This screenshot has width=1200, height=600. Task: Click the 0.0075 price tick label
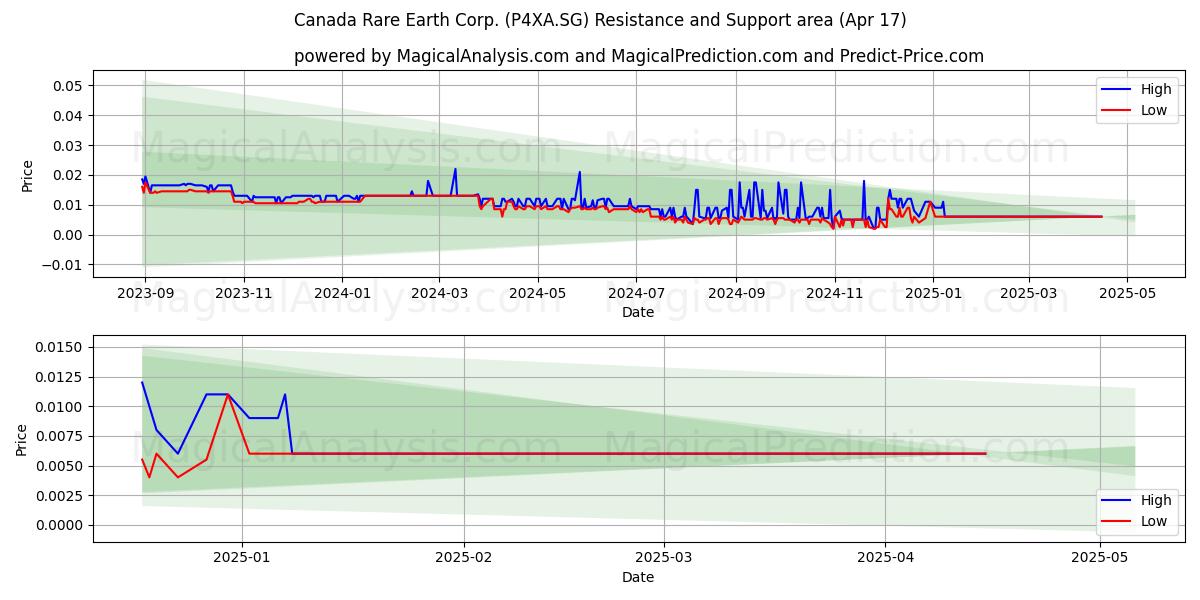coord(61,436)
